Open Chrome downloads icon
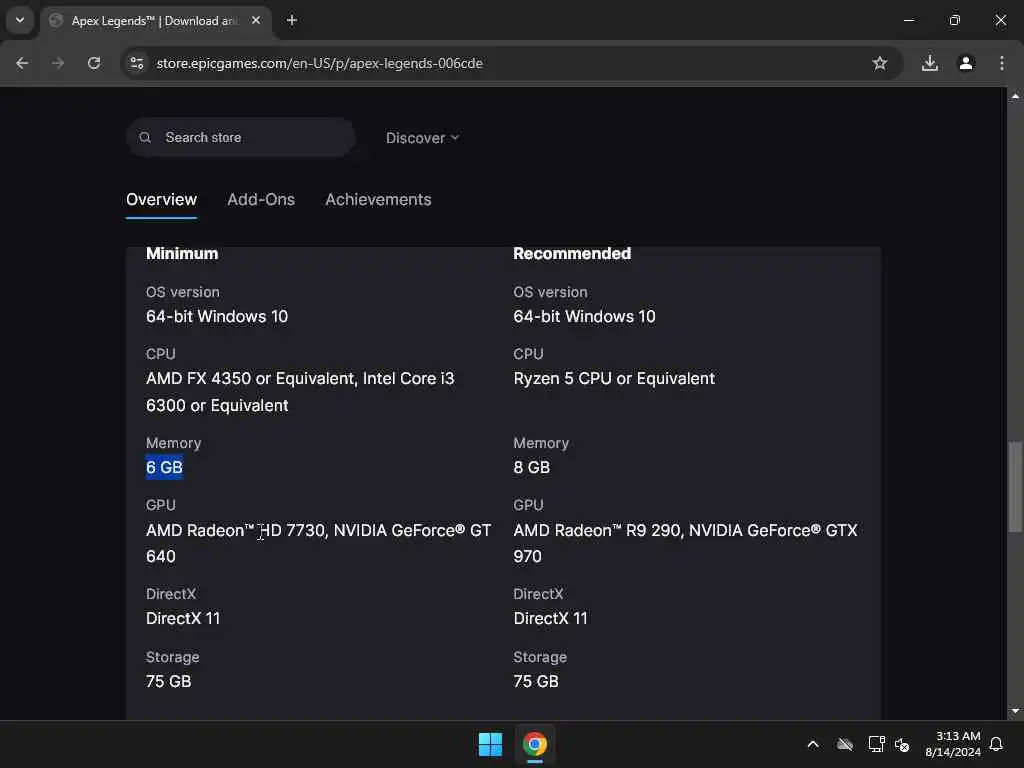 [930, 63]
